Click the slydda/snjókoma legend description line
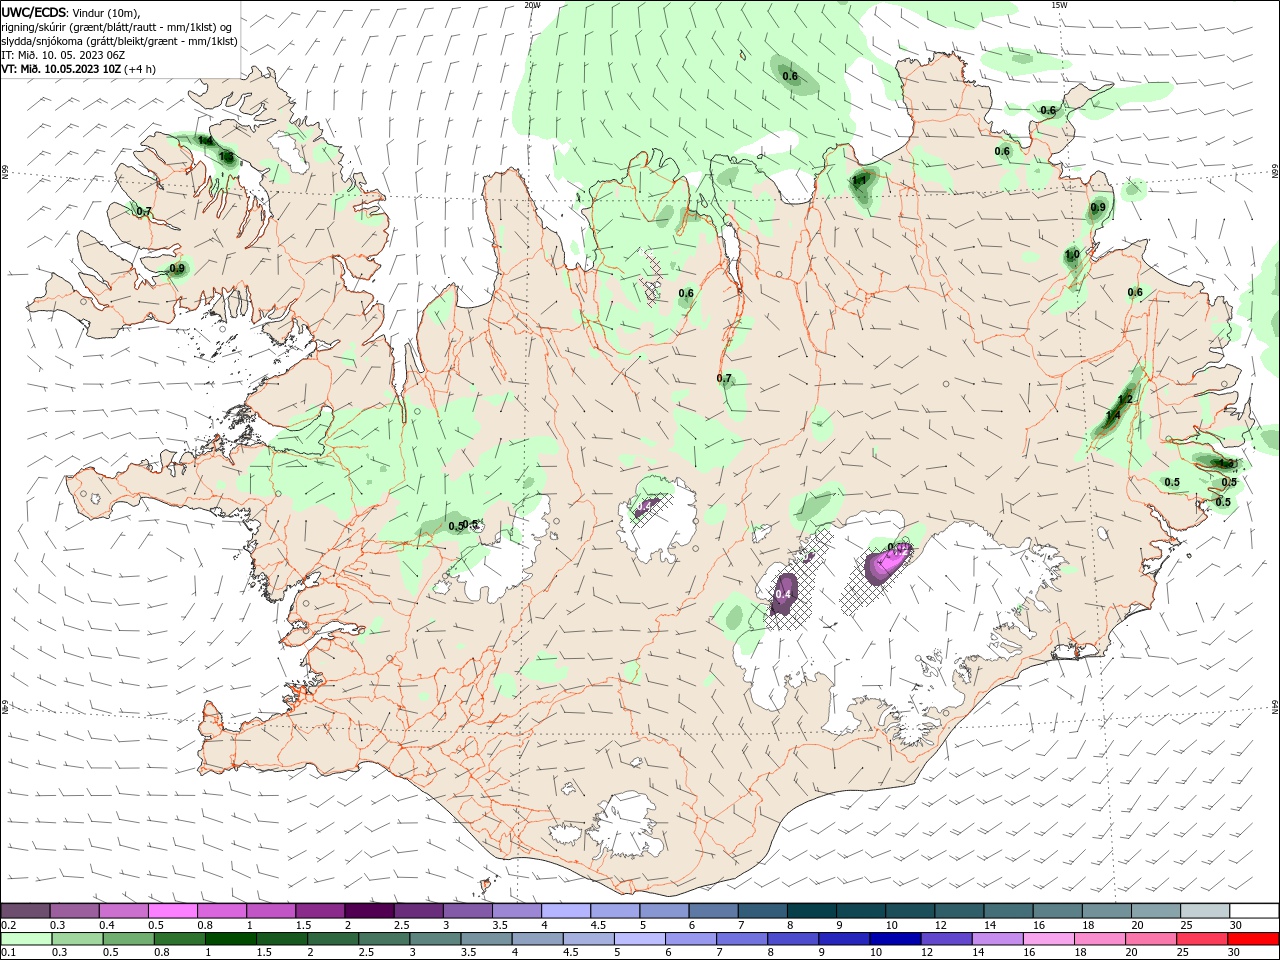The height and width of the screenshot is (960, 1280). pyautogui.click(x=119, y=41)
